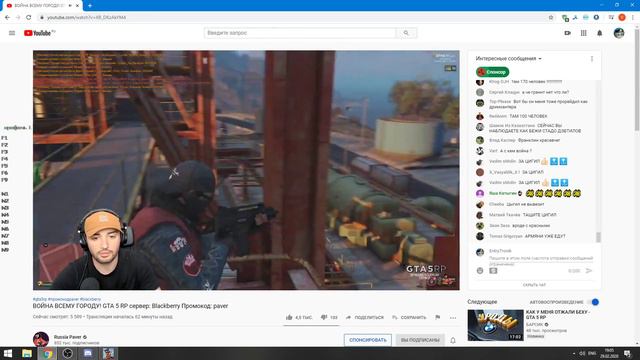Open the create video camera icon
The height and width of the screenshot is (360, 640).
tap(567, 33)
